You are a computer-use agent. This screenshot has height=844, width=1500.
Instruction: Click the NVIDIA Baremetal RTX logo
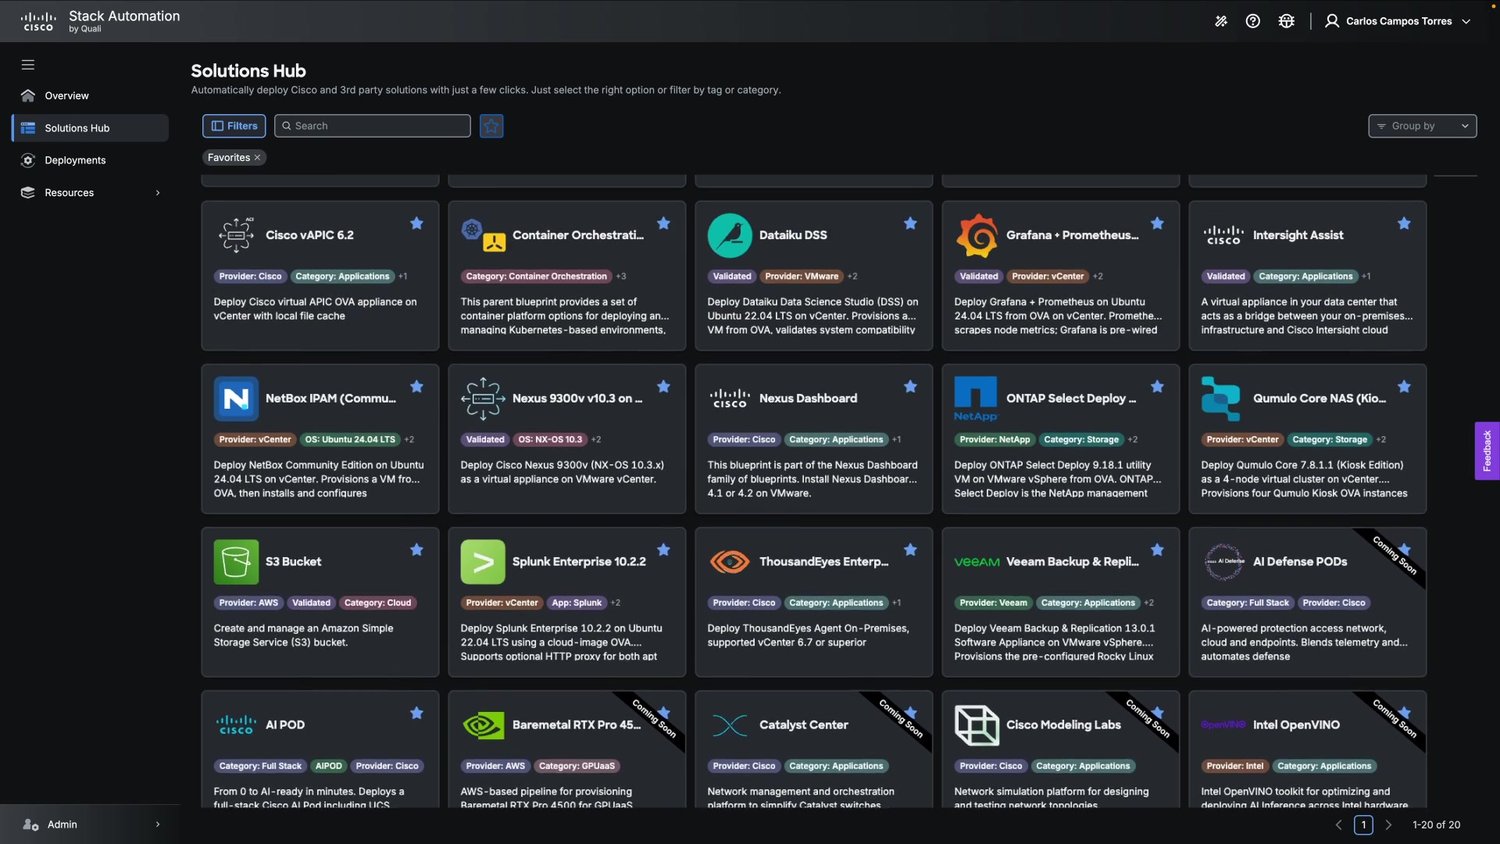pyautogui.click(x=483, y=725)
